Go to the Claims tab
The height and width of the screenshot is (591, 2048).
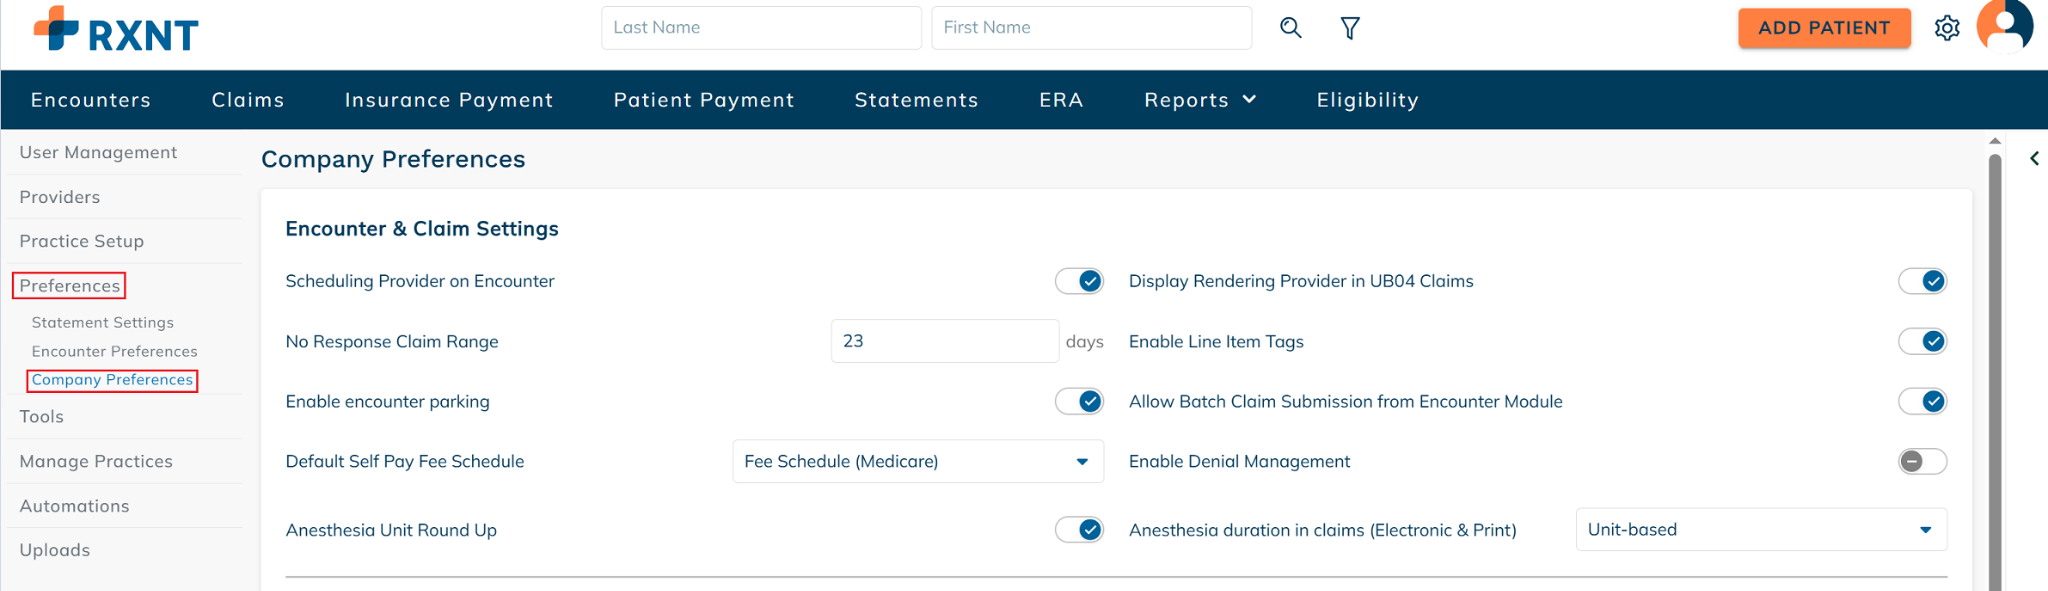pyautogui.click(x=248, y=100)
